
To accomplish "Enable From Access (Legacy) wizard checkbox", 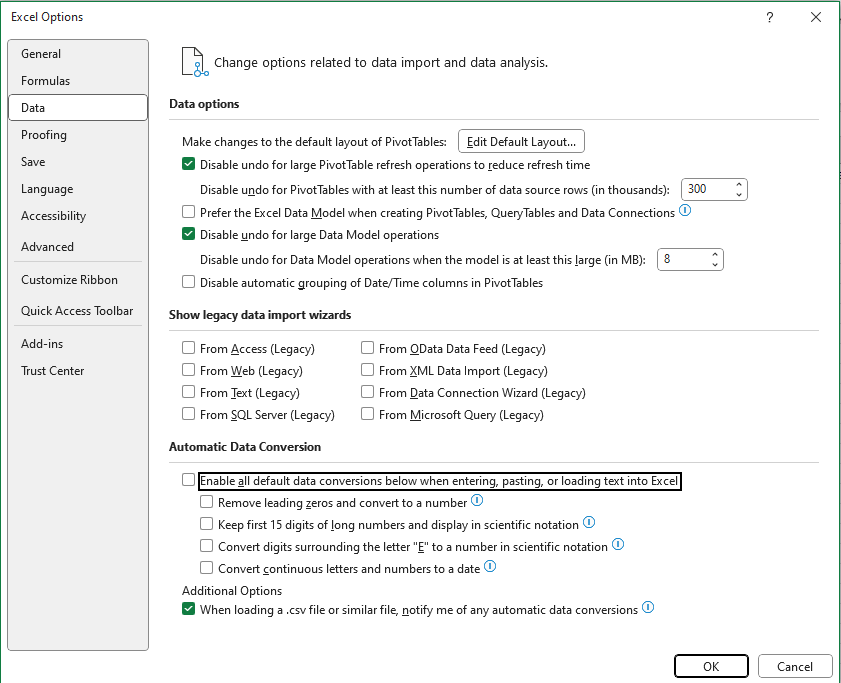I will 189,349.
